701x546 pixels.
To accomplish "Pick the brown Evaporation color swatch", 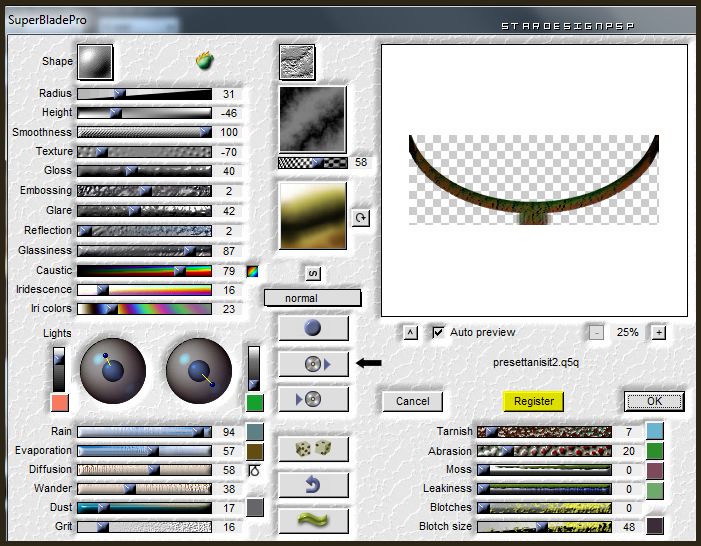I will [x=255, y=451].
